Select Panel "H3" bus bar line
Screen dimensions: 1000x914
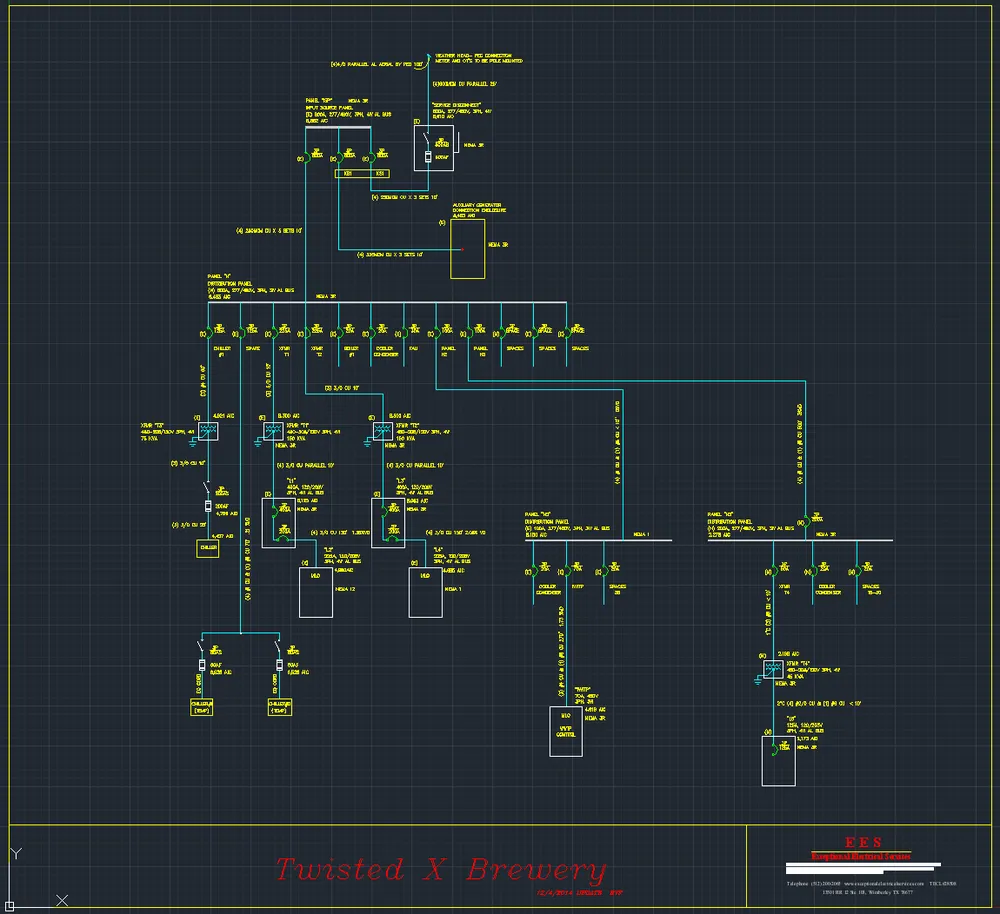(x=800, y=540)
